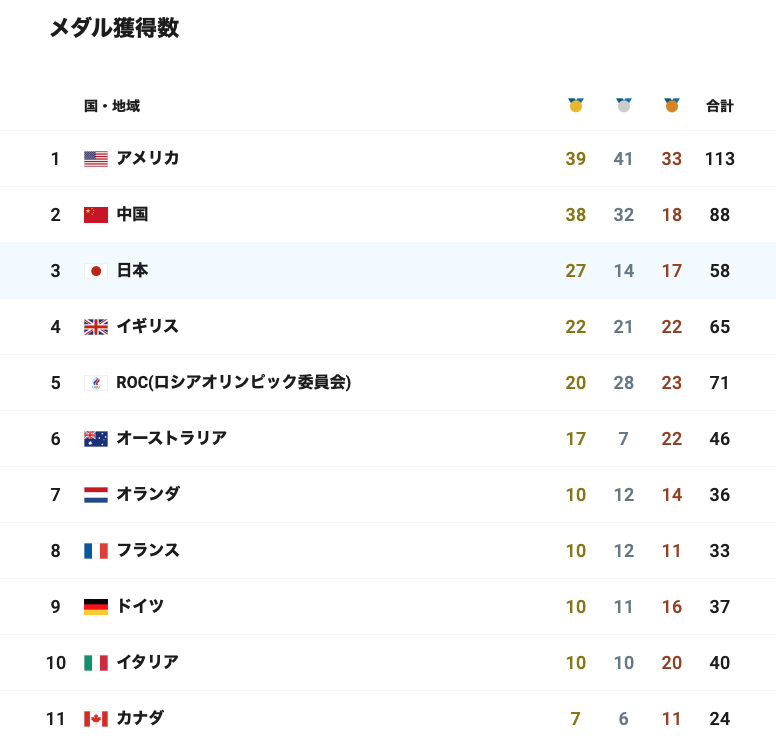
Task: Click the Japan flag icon
Action: (96, 271)
